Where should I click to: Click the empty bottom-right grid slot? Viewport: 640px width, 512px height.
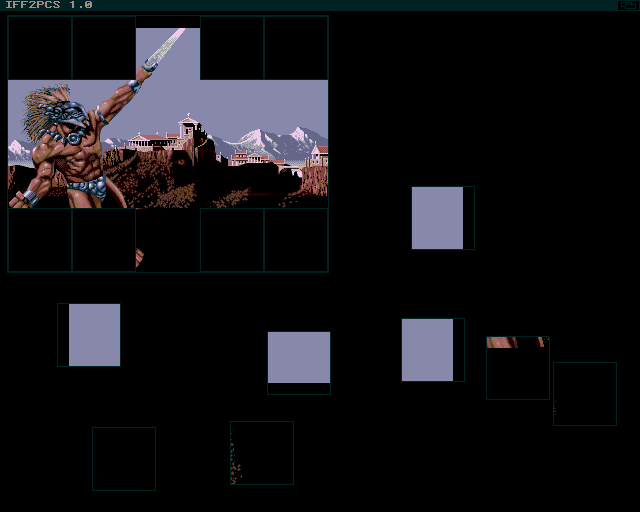(296, 240)
